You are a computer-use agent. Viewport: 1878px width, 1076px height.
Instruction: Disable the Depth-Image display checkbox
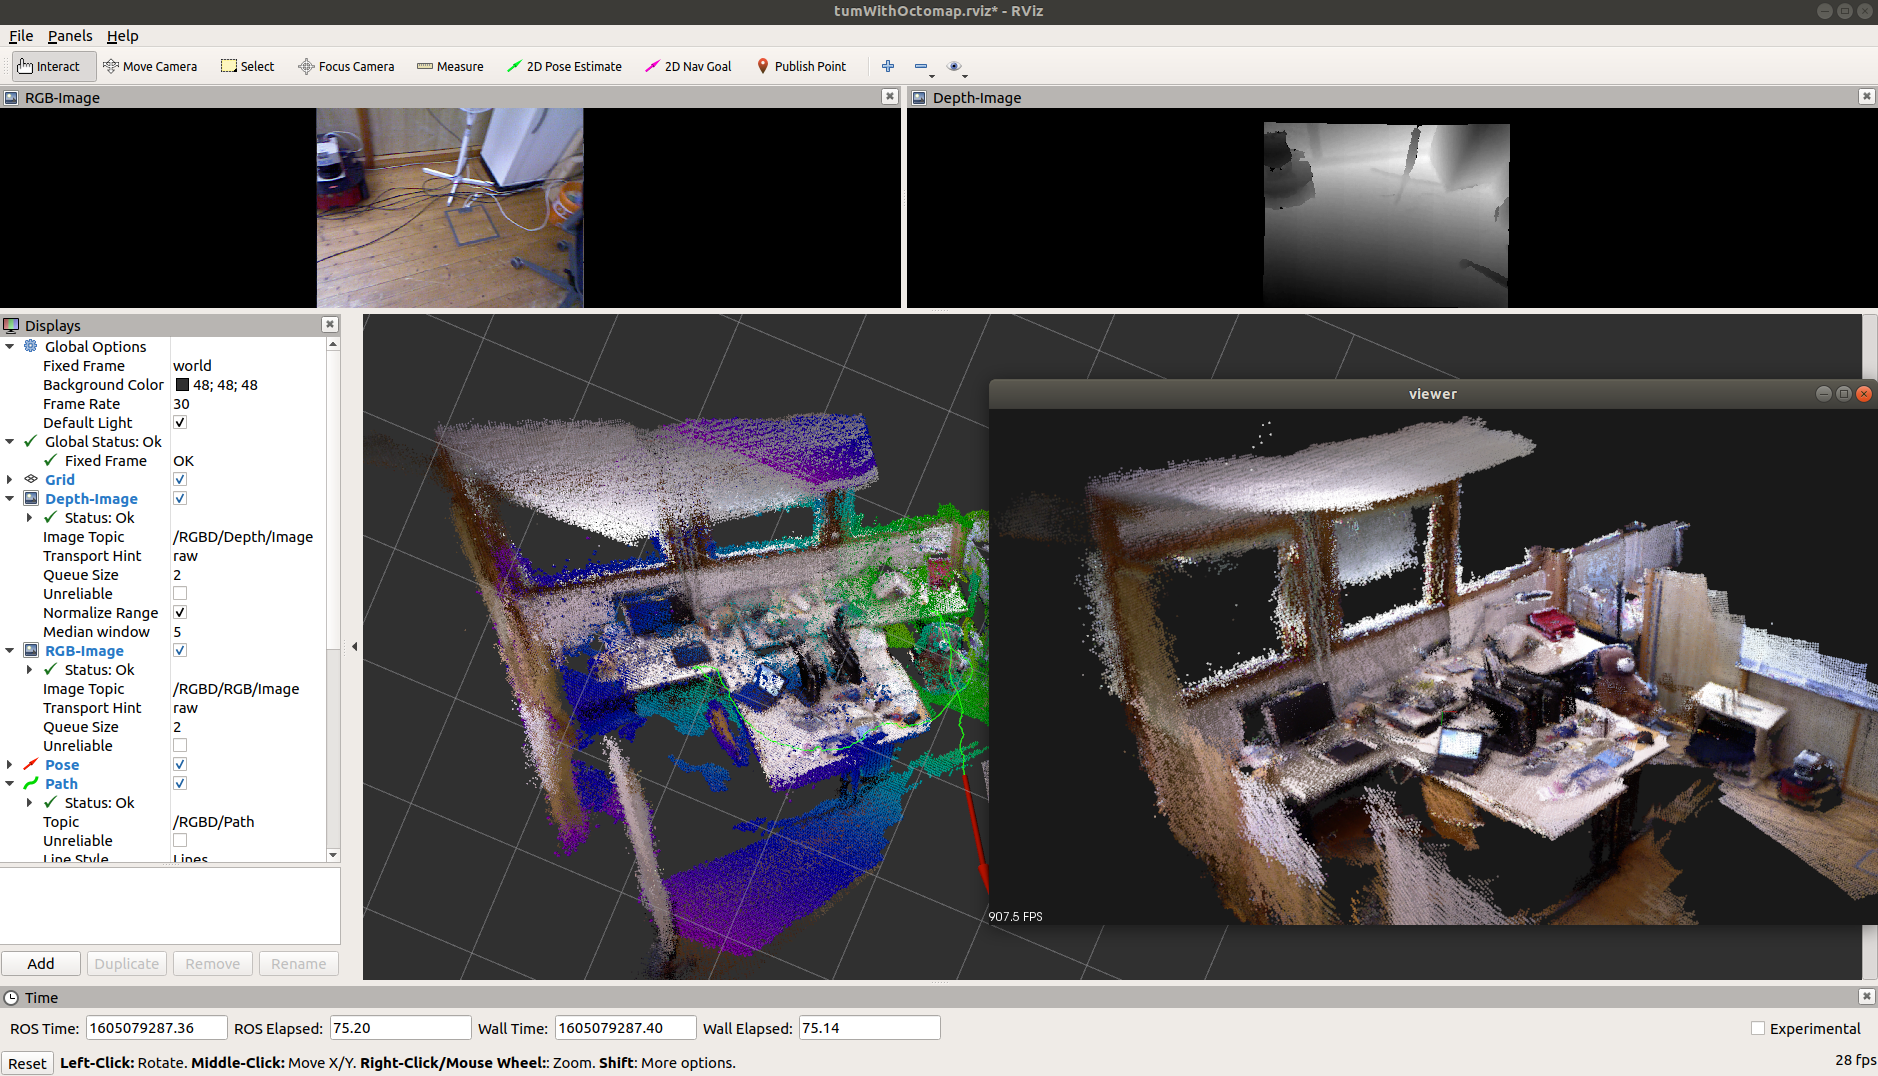(180, 498)
